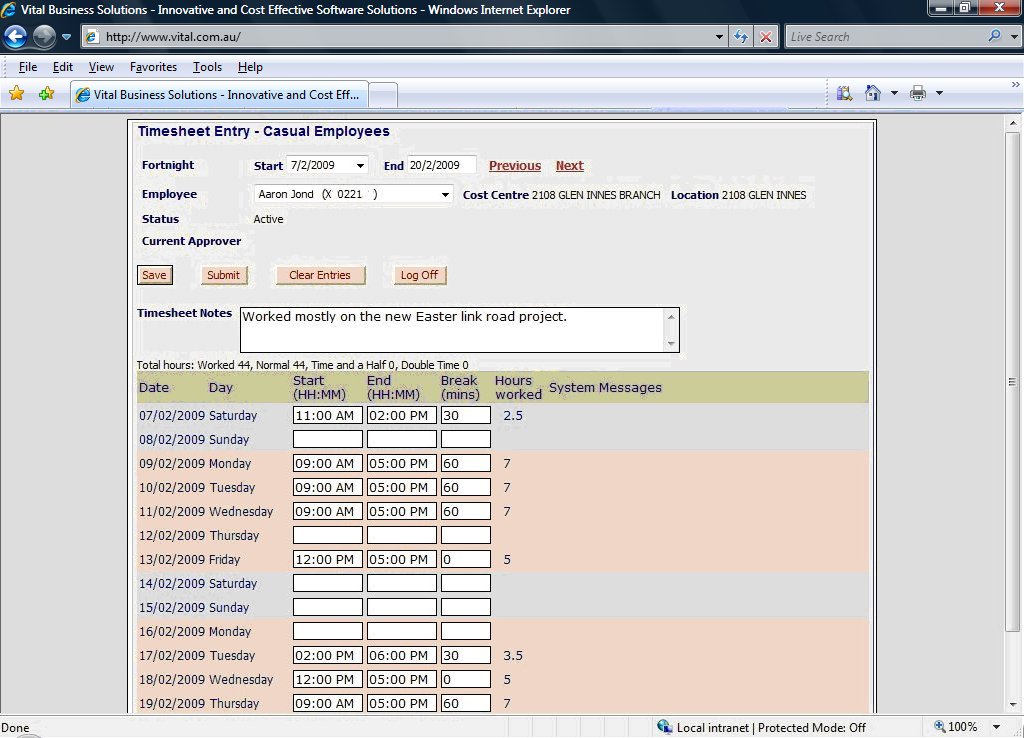Screen dimensions: 1024x738
Task: Click the page vertical scrollbar thumb
Action: pos(1012,382)
